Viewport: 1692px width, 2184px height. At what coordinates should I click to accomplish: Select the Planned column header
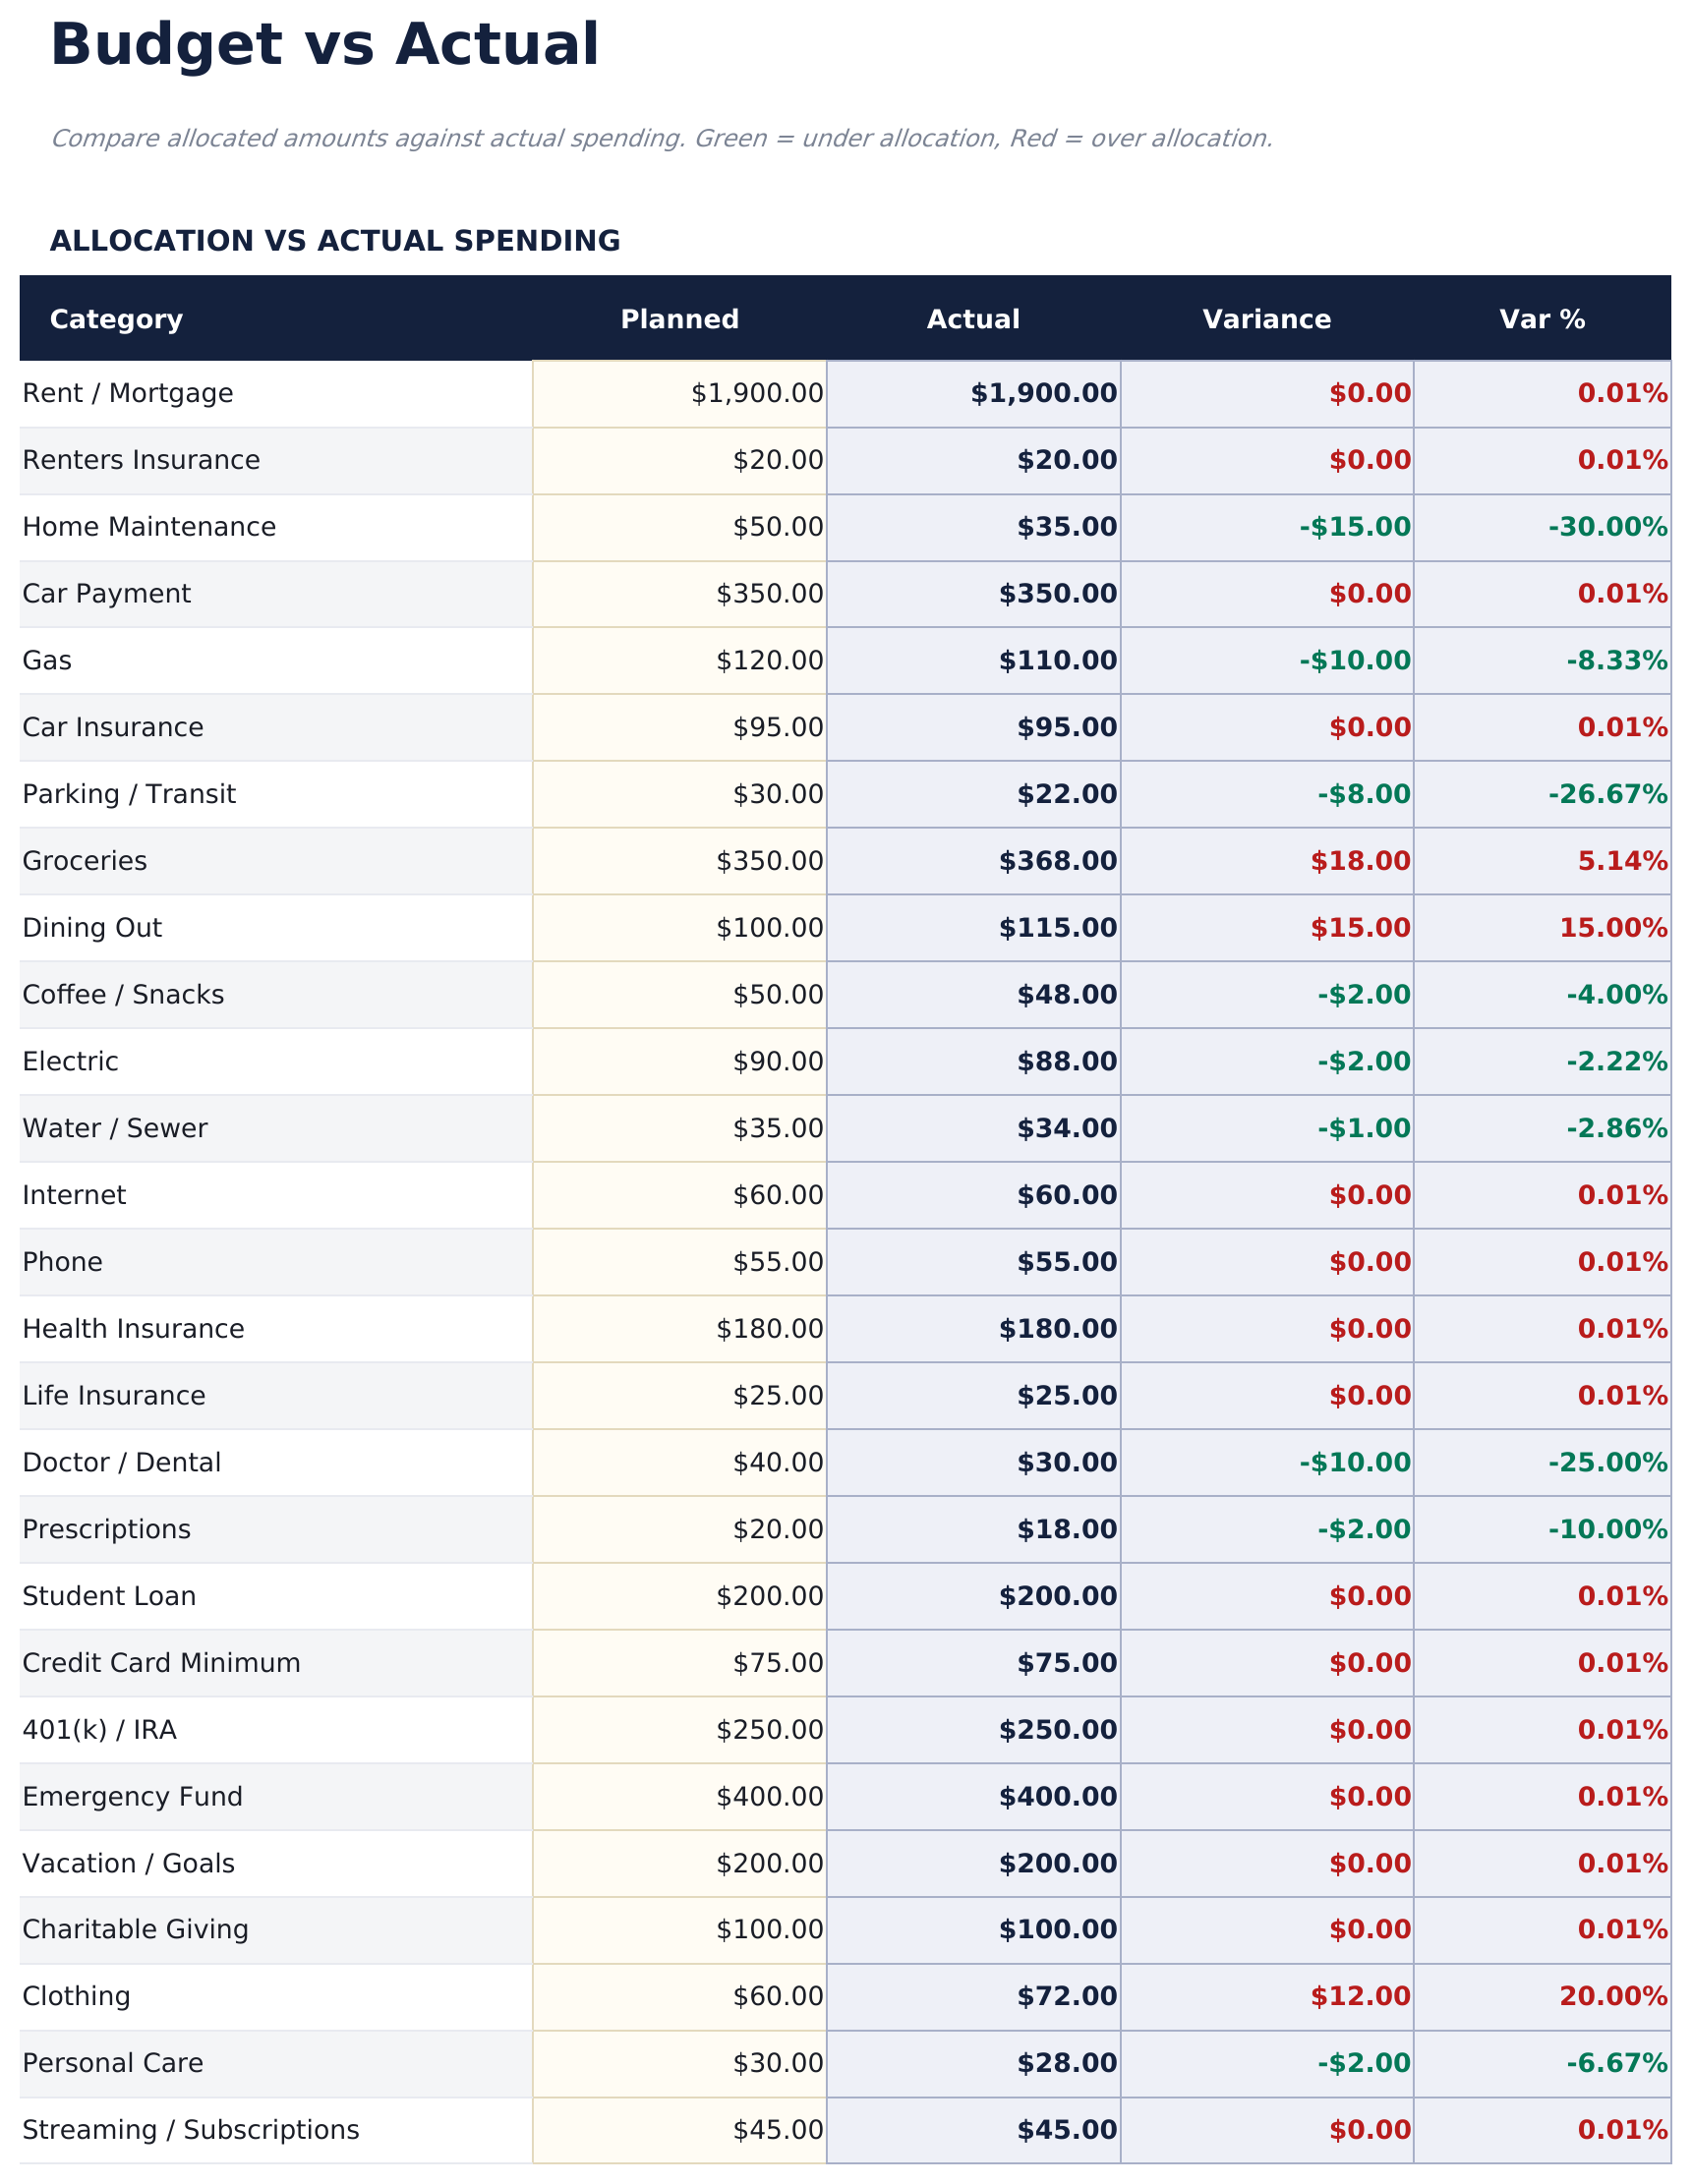point(679,319)
